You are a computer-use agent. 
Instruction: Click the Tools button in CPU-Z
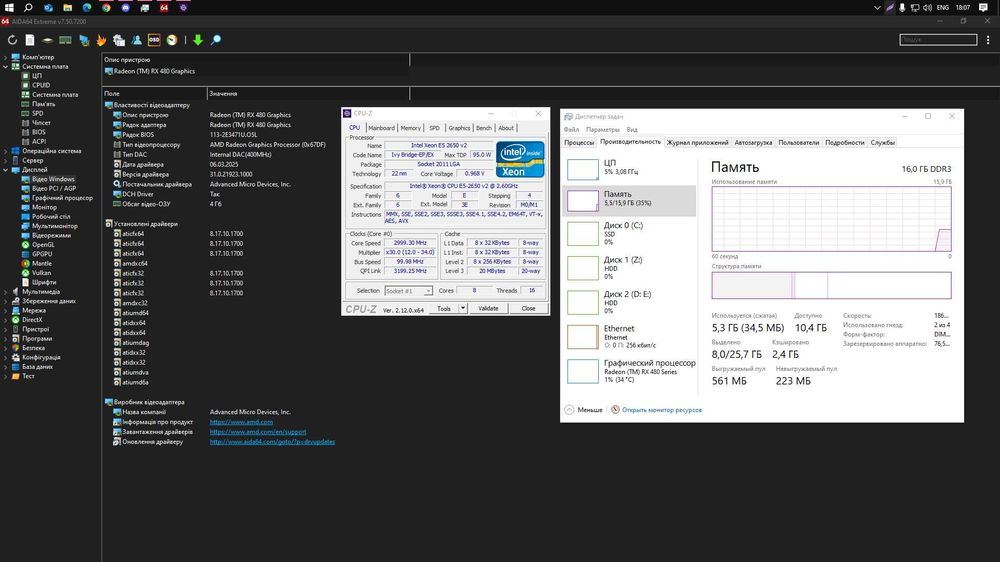pyautogui.click(x=444, y=308)
